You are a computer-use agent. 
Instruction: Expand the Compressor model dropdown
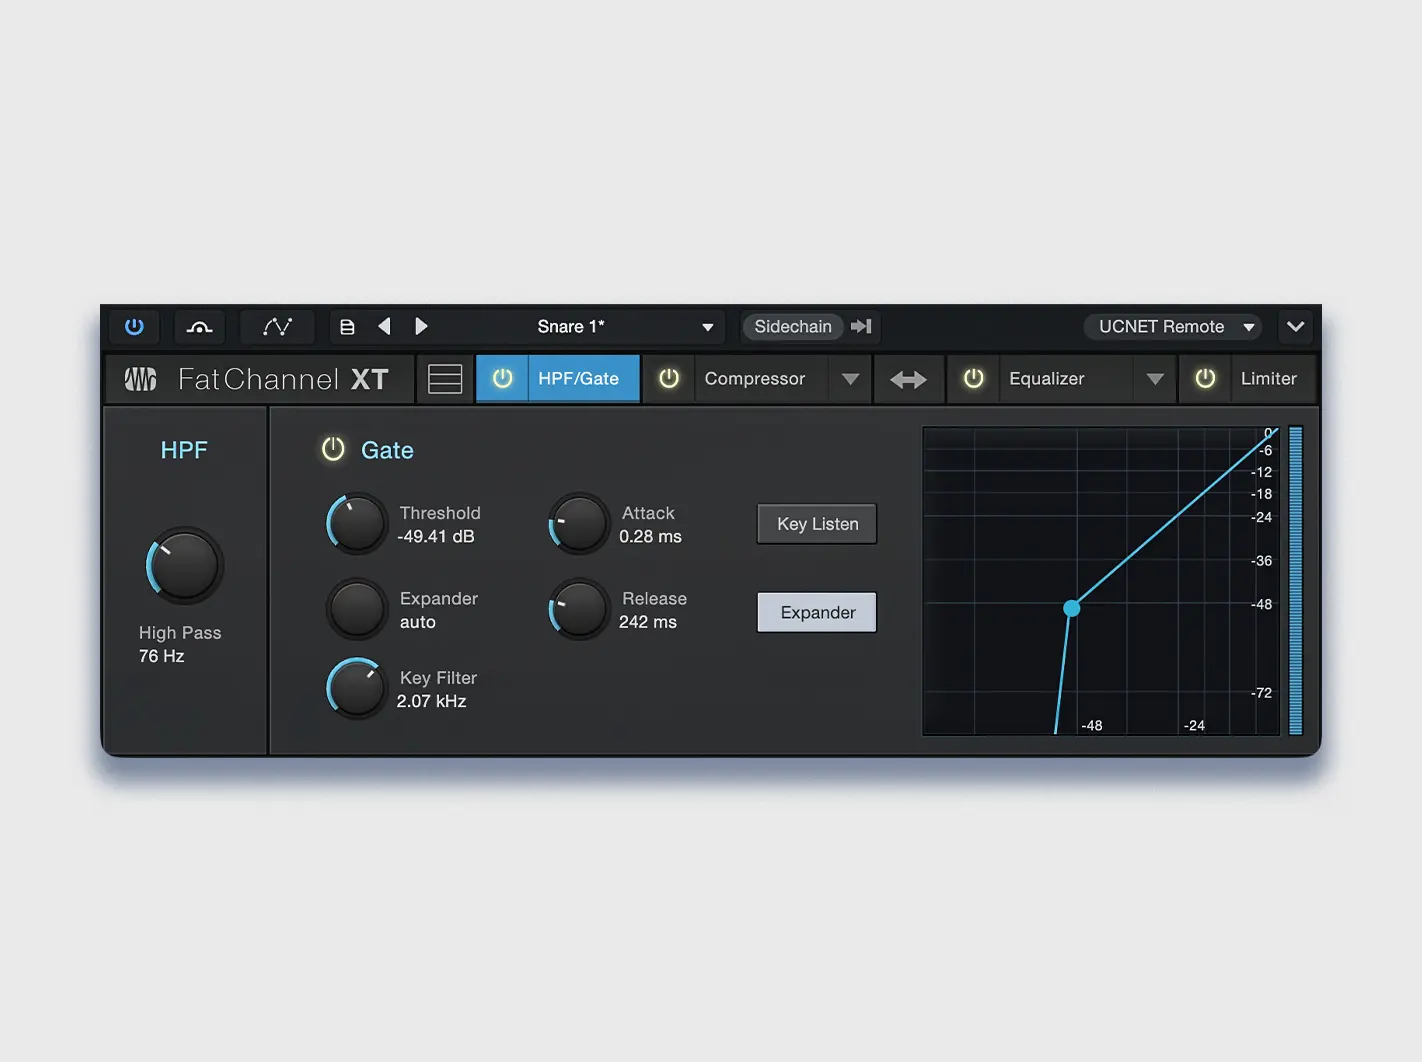[x=850, y=379]
